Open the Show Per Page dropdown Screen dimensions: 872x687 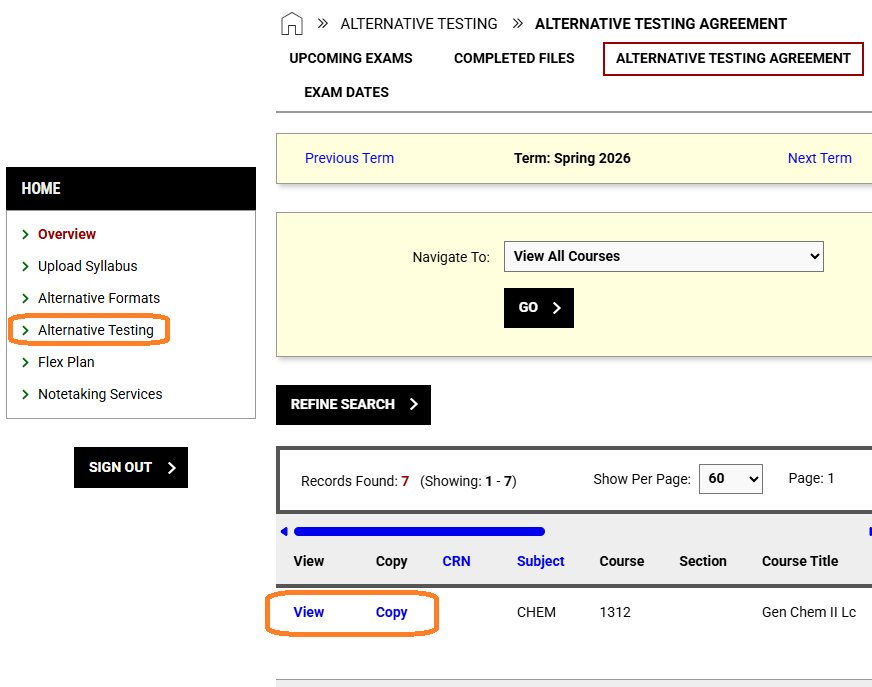click(x=730, y=479)
